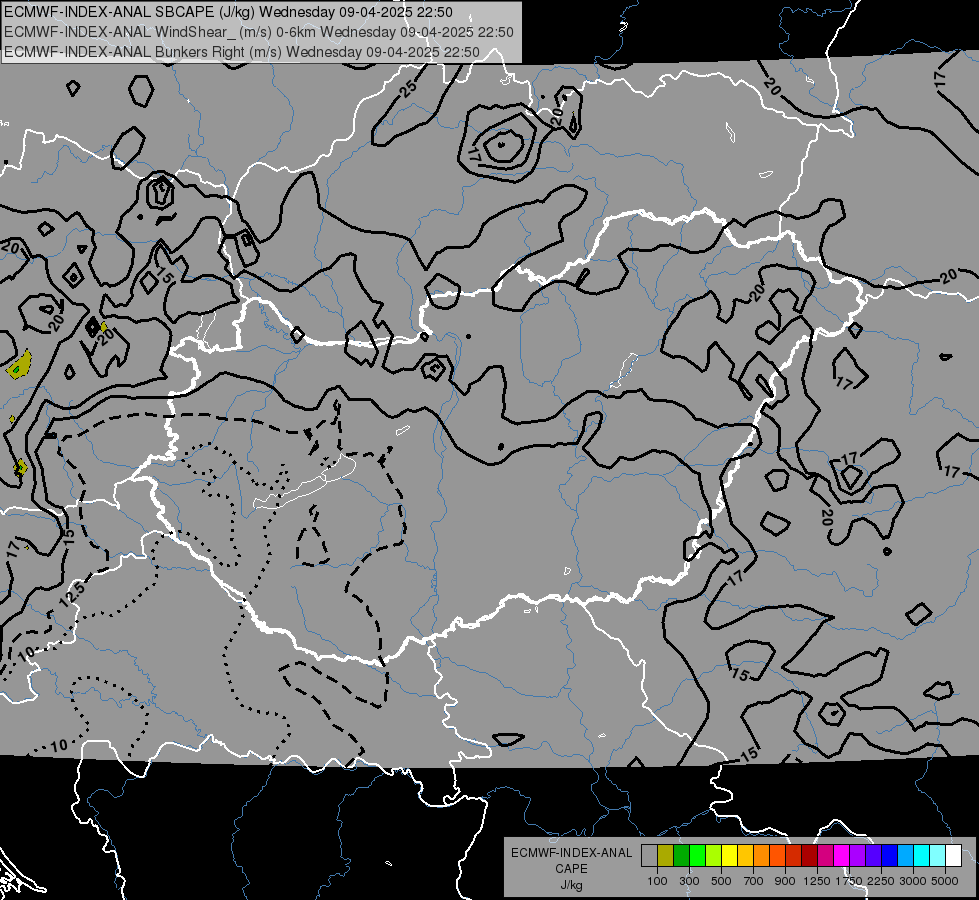Viewport: 979px width, 900px height.
Task: Click the 1750 legend scale value
Action: [x=850, y=881]
